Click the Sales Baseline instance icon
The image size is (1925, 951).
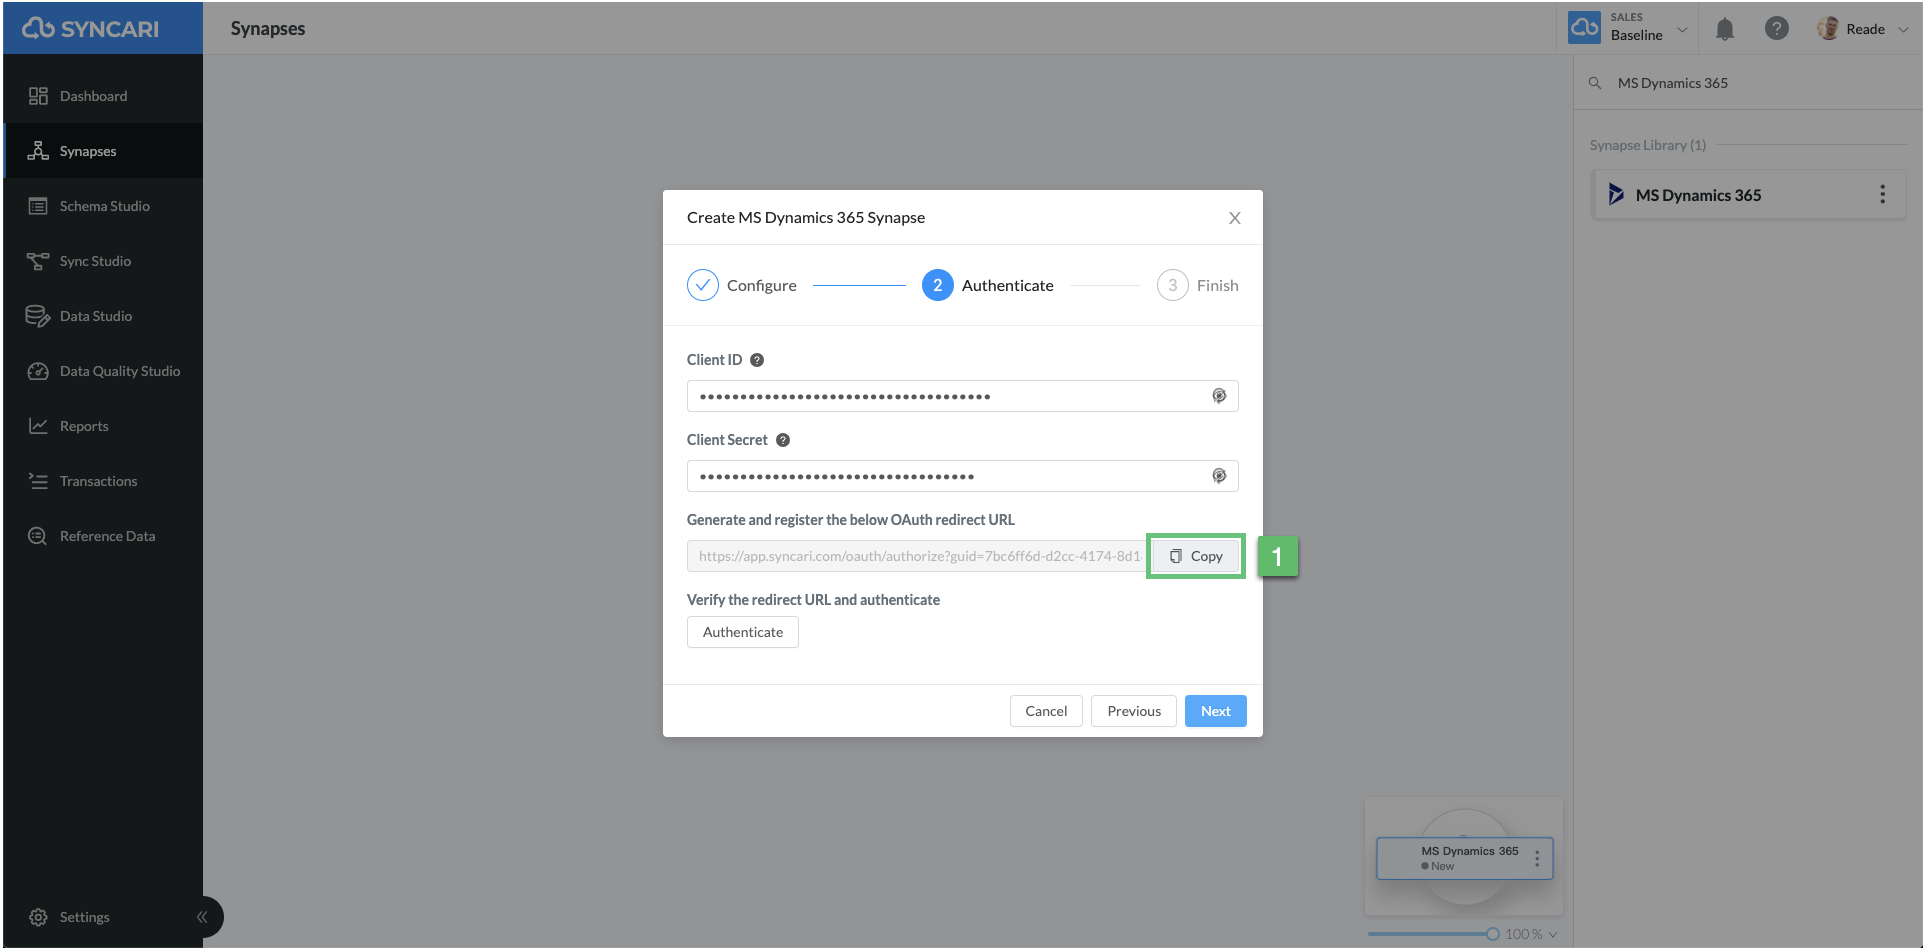point(1585,28)
